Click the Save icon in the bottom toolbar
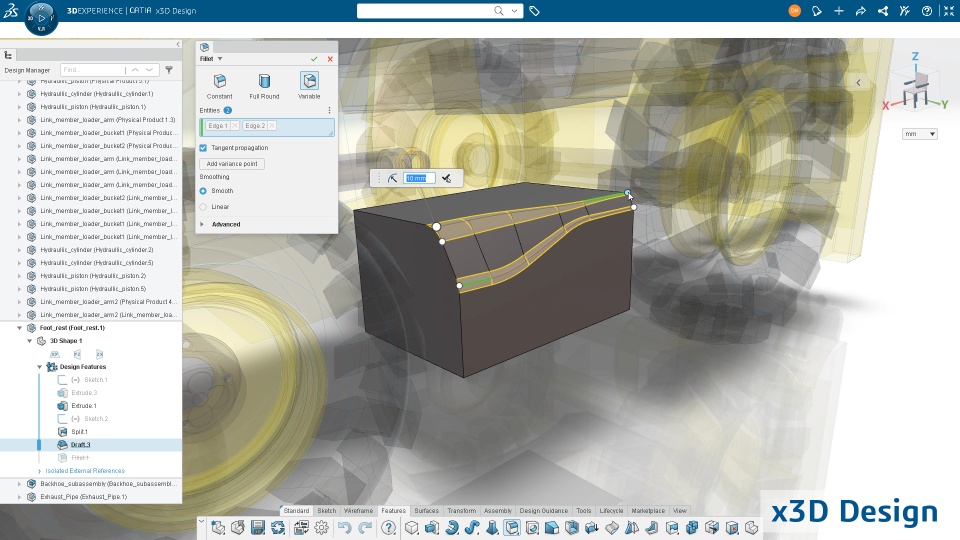Screen dimensions: 960x540 tap(258, 527)
